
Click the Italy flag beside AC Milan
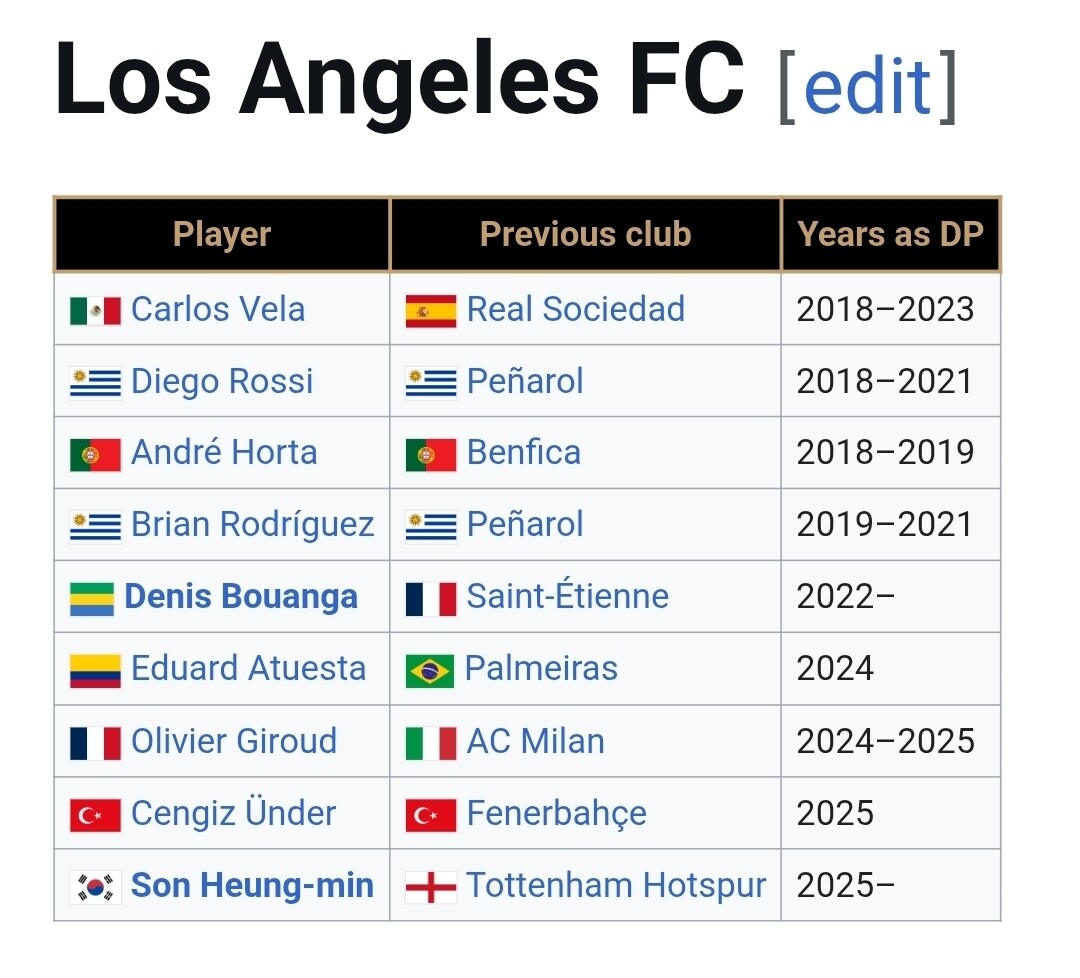[431, 742]
